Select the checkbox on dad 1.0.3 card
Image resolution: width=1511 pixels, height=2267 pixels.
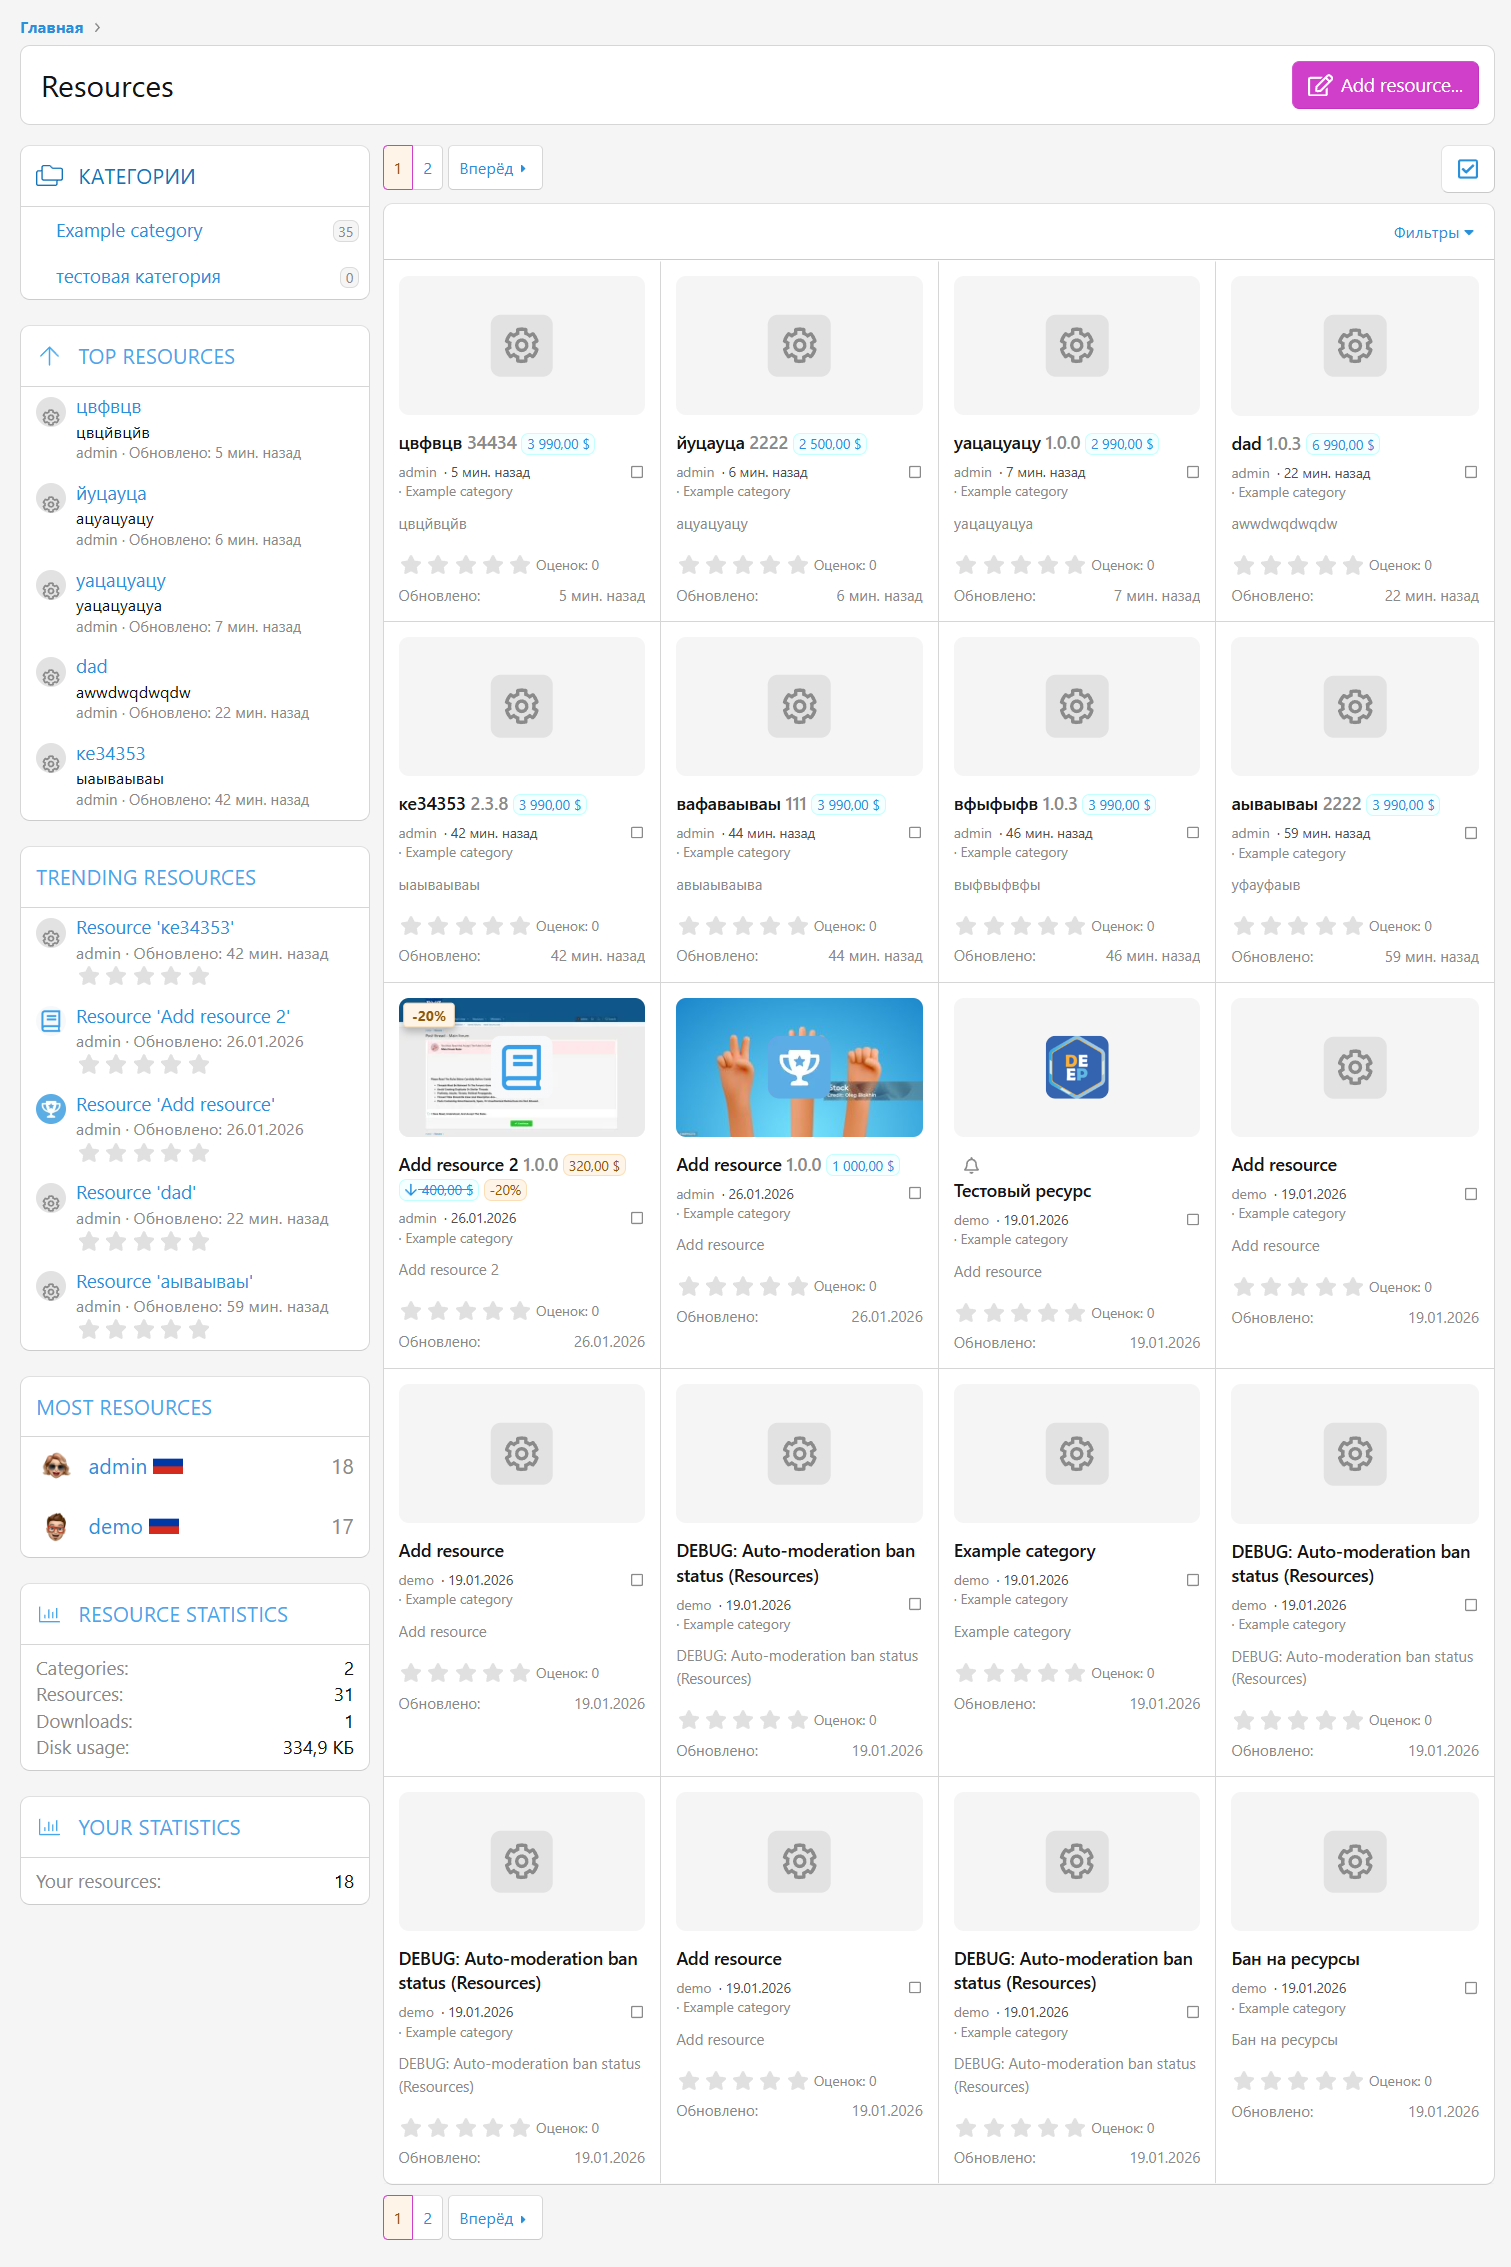point(1470,472)
